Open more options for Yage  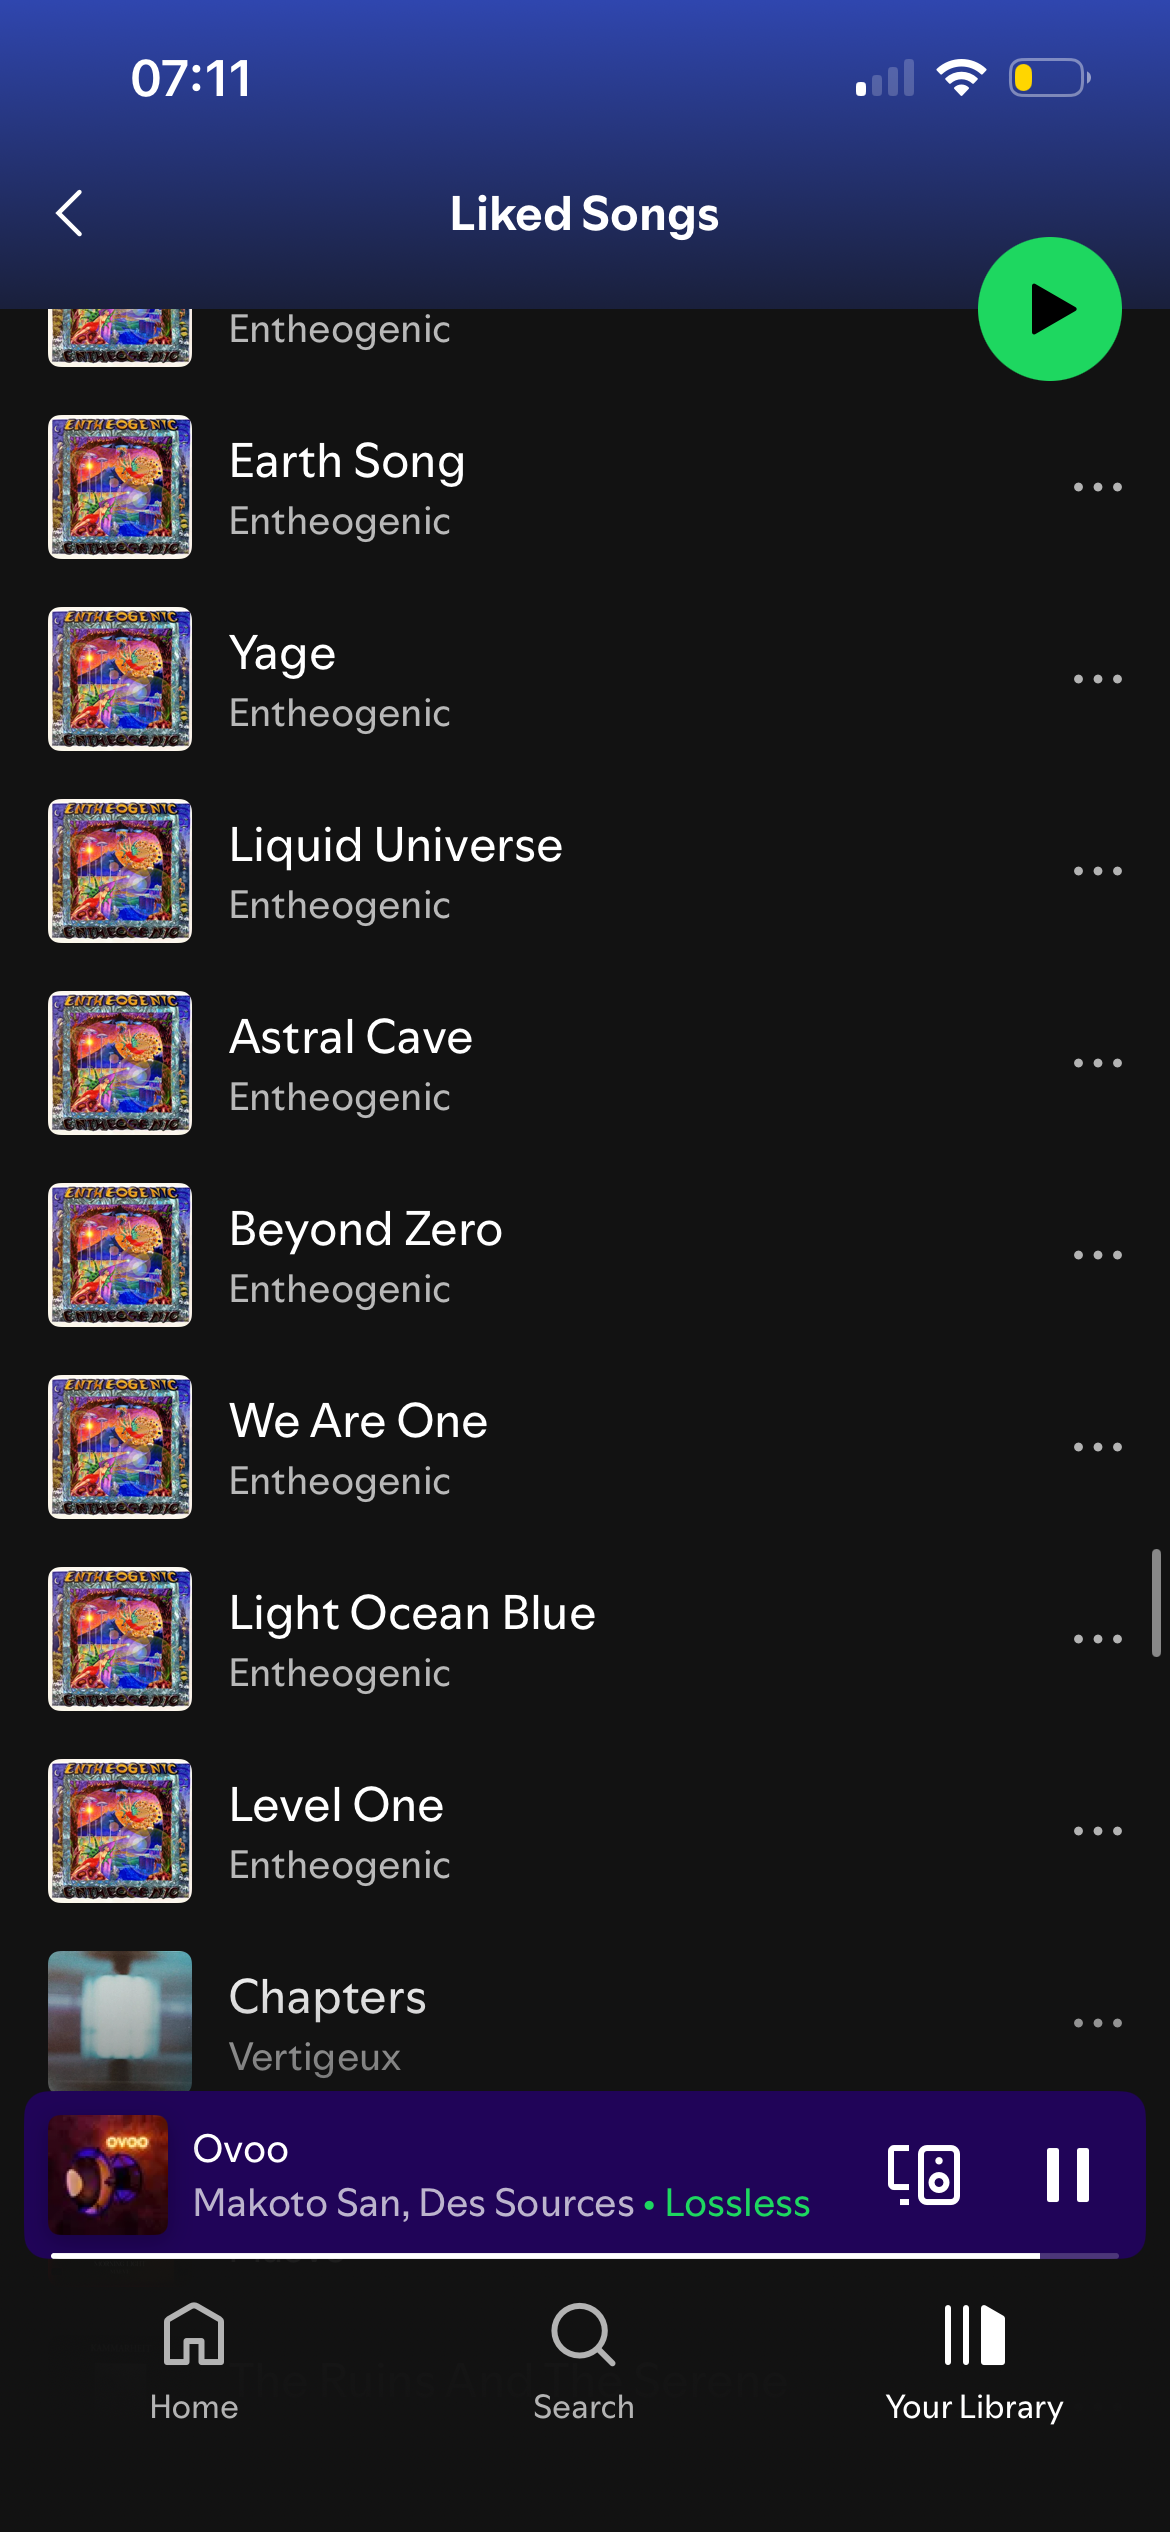pyautogui.click(x=1097, y=679)
